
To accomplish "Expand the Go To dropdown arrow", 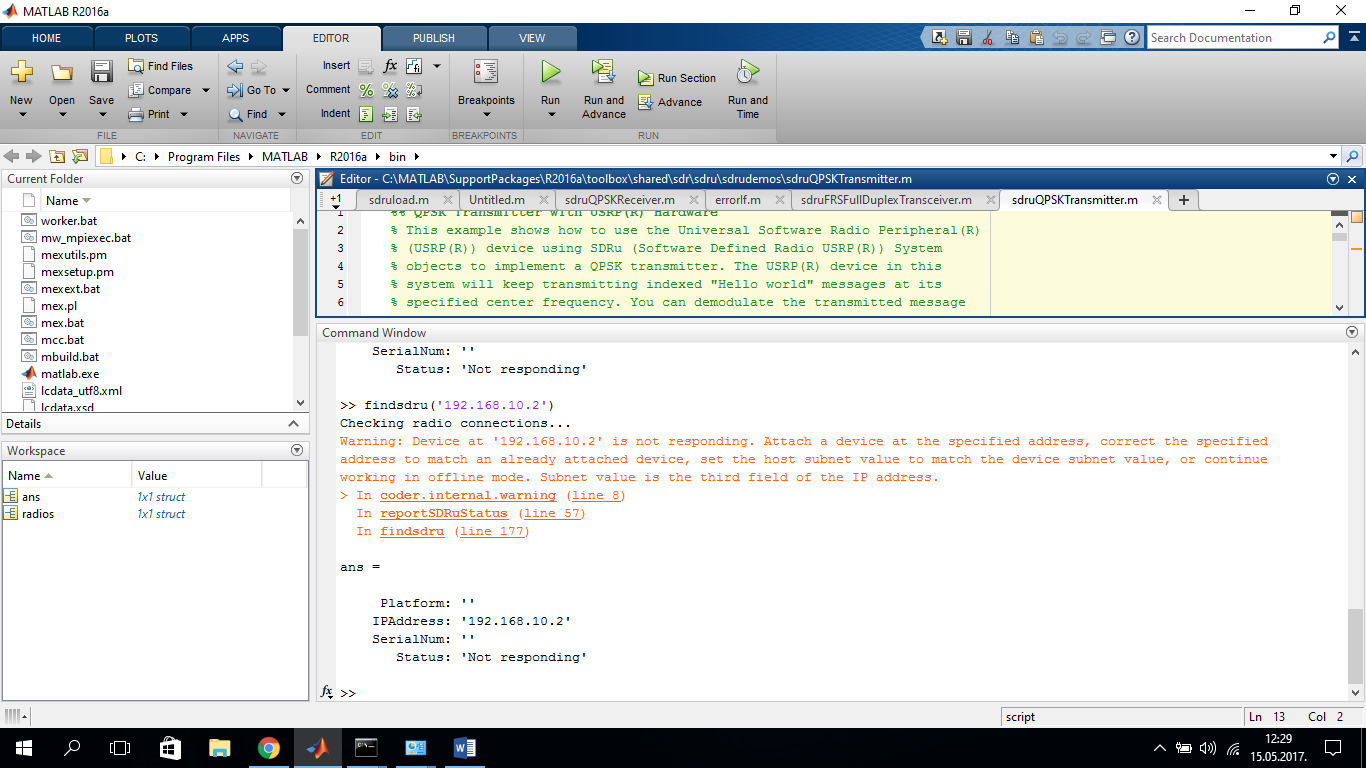I will point(286,90).
